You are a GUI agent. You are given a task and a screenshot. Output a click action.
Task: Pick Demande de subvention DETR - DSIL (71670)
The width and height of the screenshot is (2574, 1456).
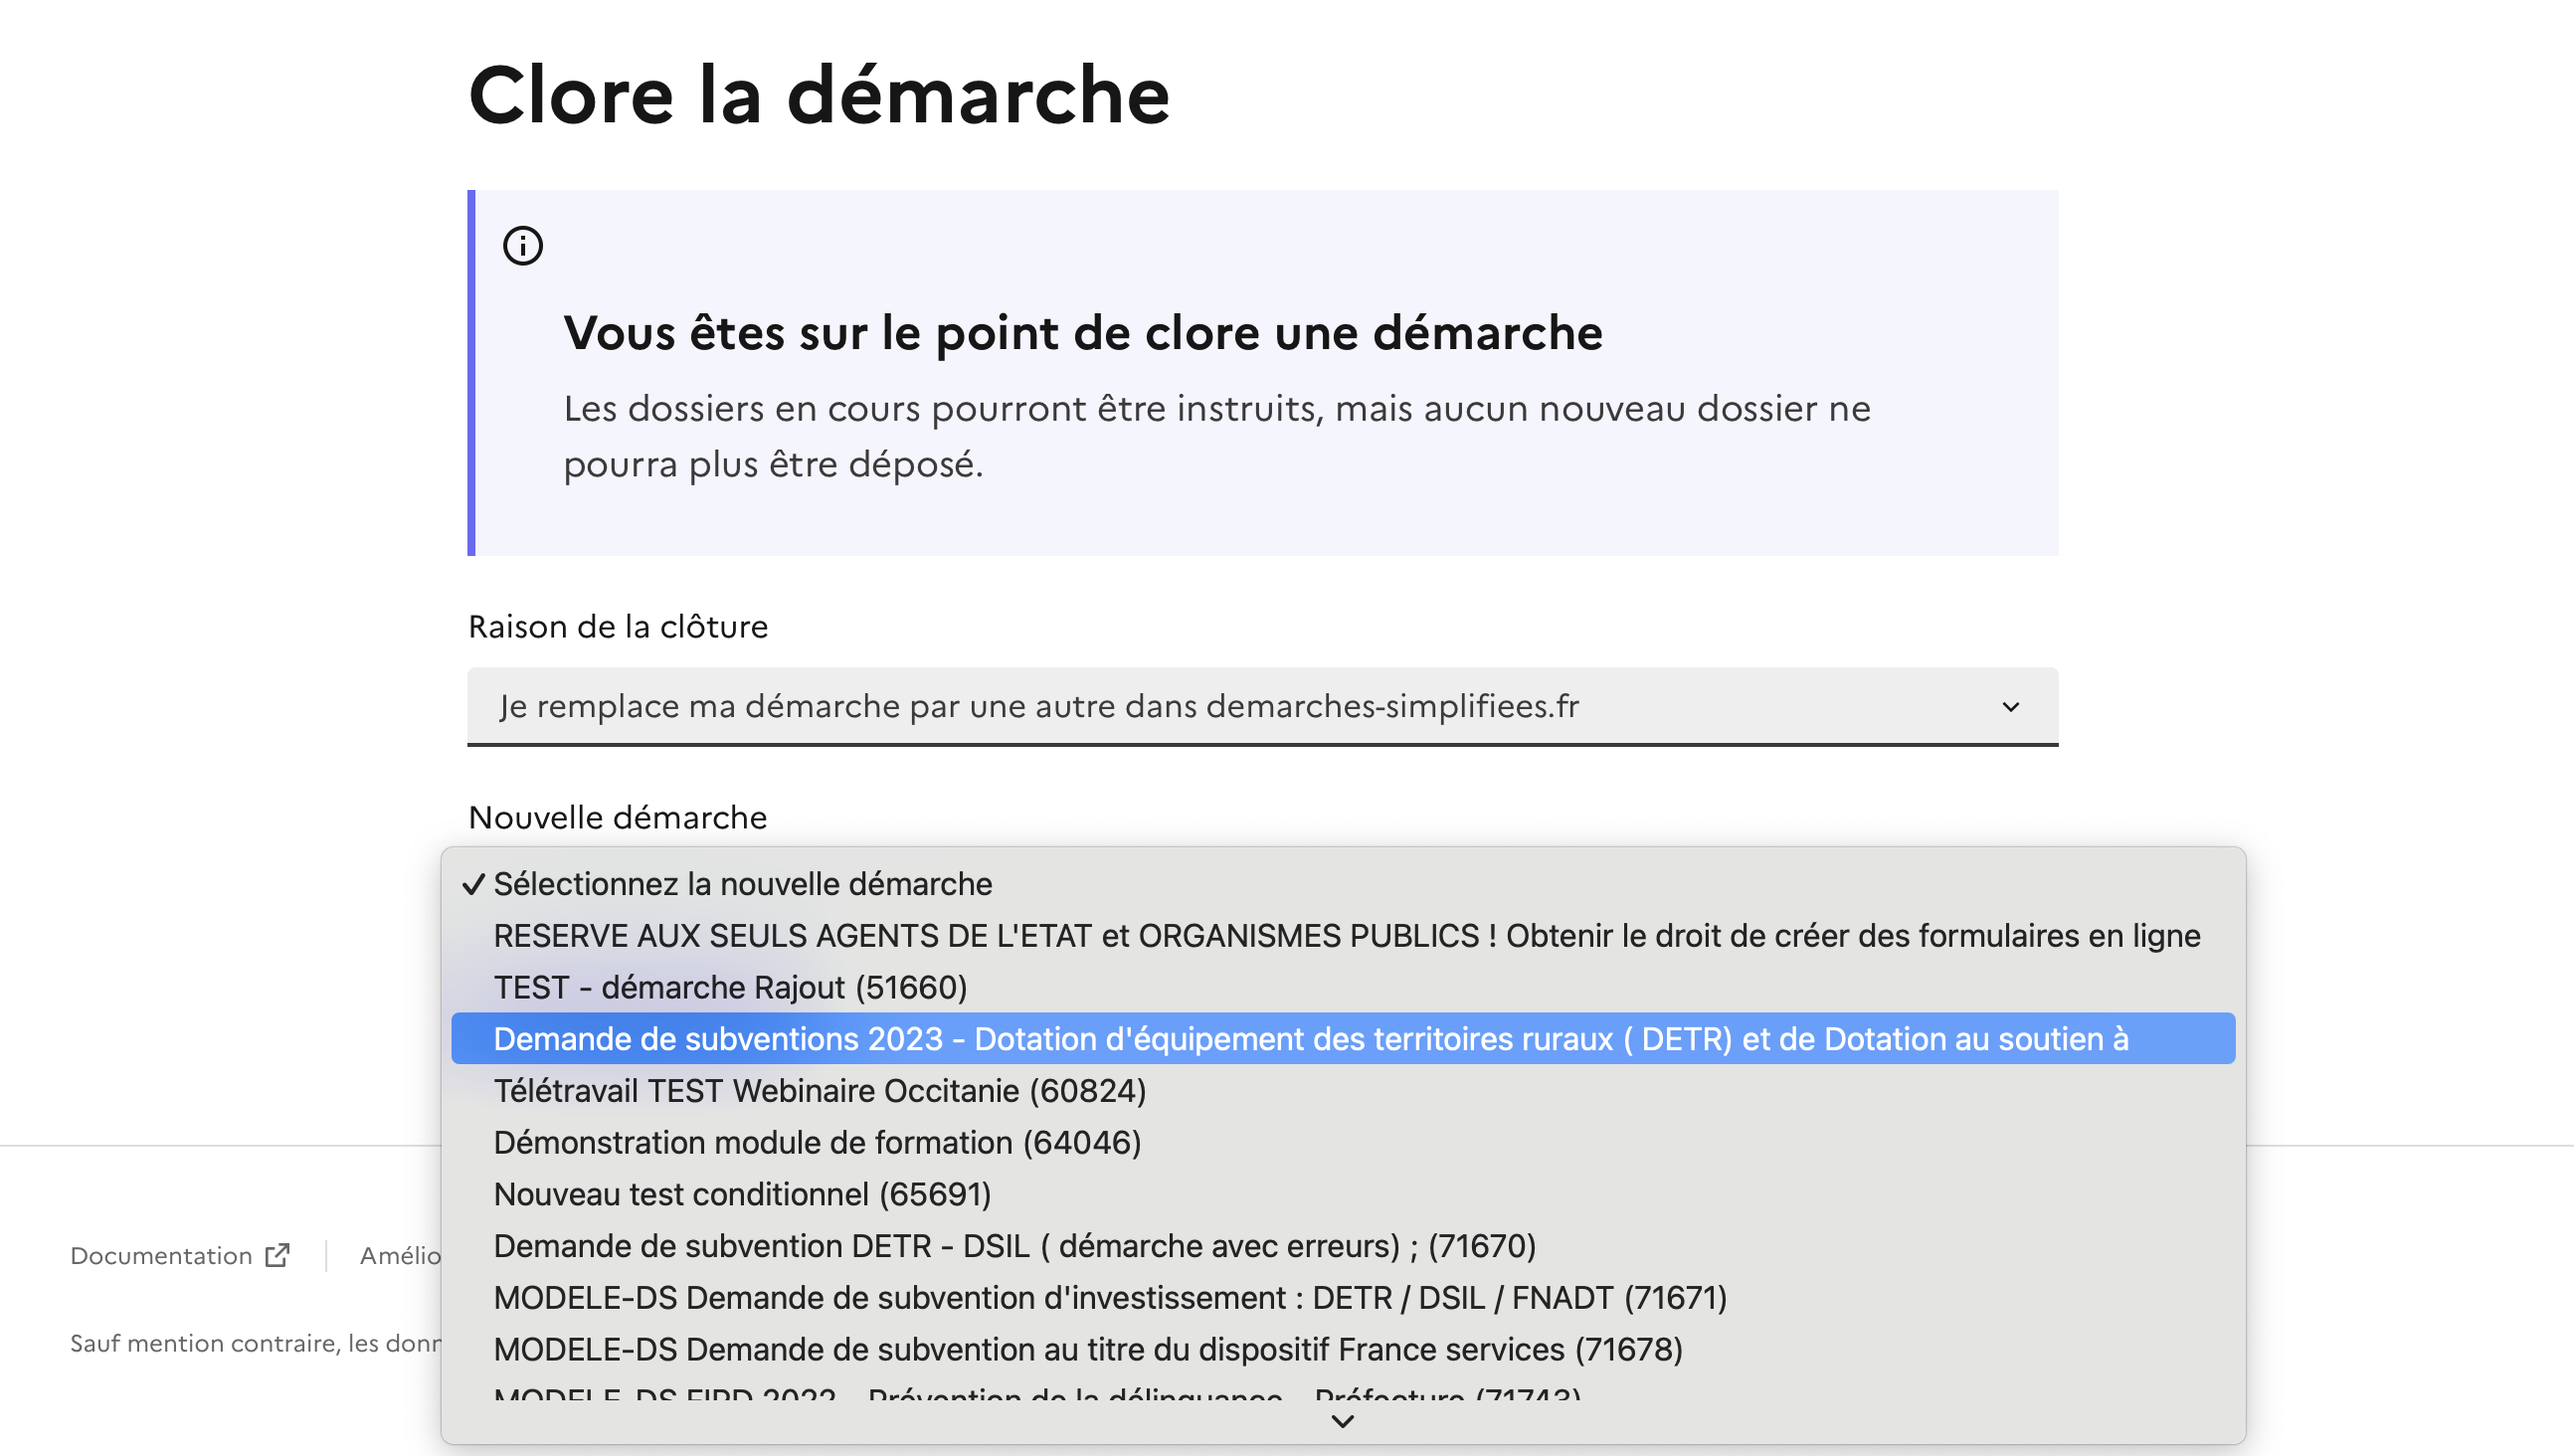[x=1014, y=1246]
